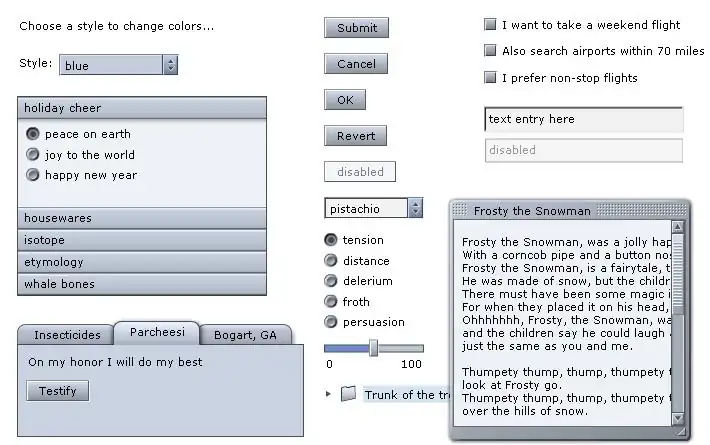Check "I want to take a weekend flight"
The image size is (710, 445).
point(490,24)
